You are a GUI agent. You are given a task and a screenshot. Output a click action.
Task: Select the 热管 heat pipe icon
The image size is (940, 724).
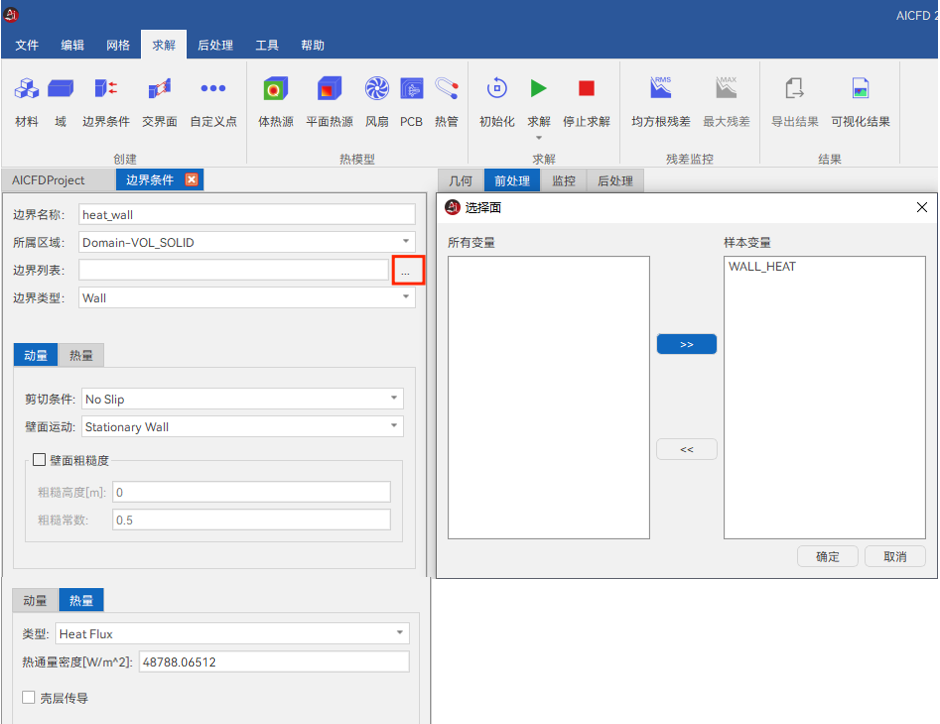tap(447, 89)
